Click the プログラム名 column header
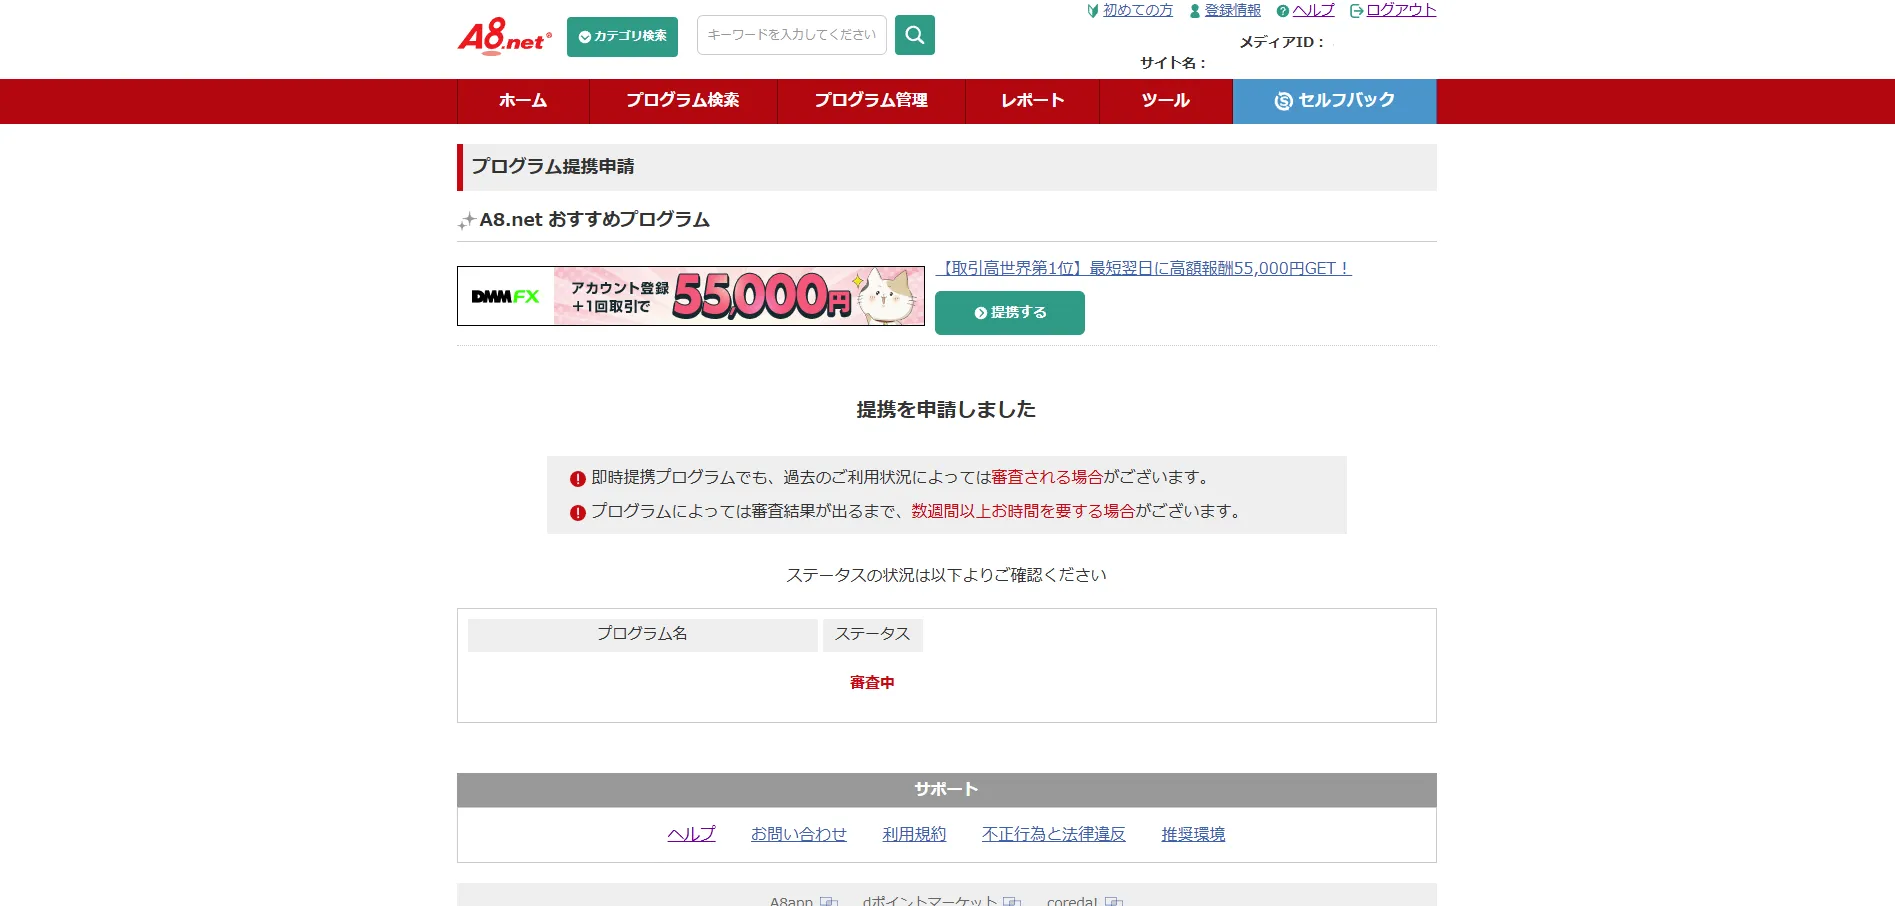This screenshot has width=1895, height=906. (642, 634)
